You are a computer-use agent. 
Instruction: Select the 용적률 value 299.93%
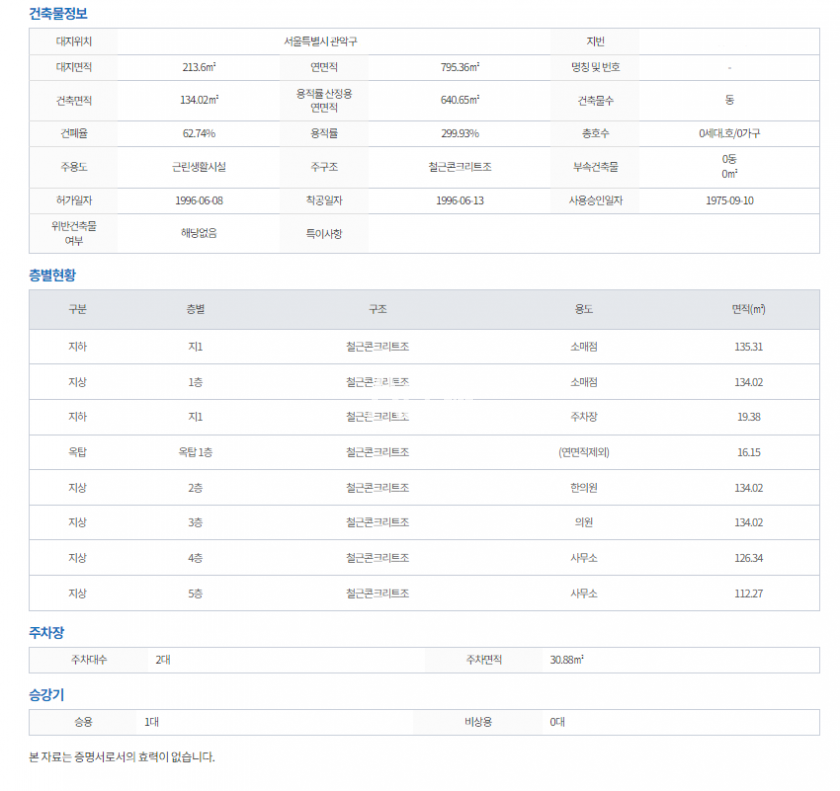click(460, 133)
